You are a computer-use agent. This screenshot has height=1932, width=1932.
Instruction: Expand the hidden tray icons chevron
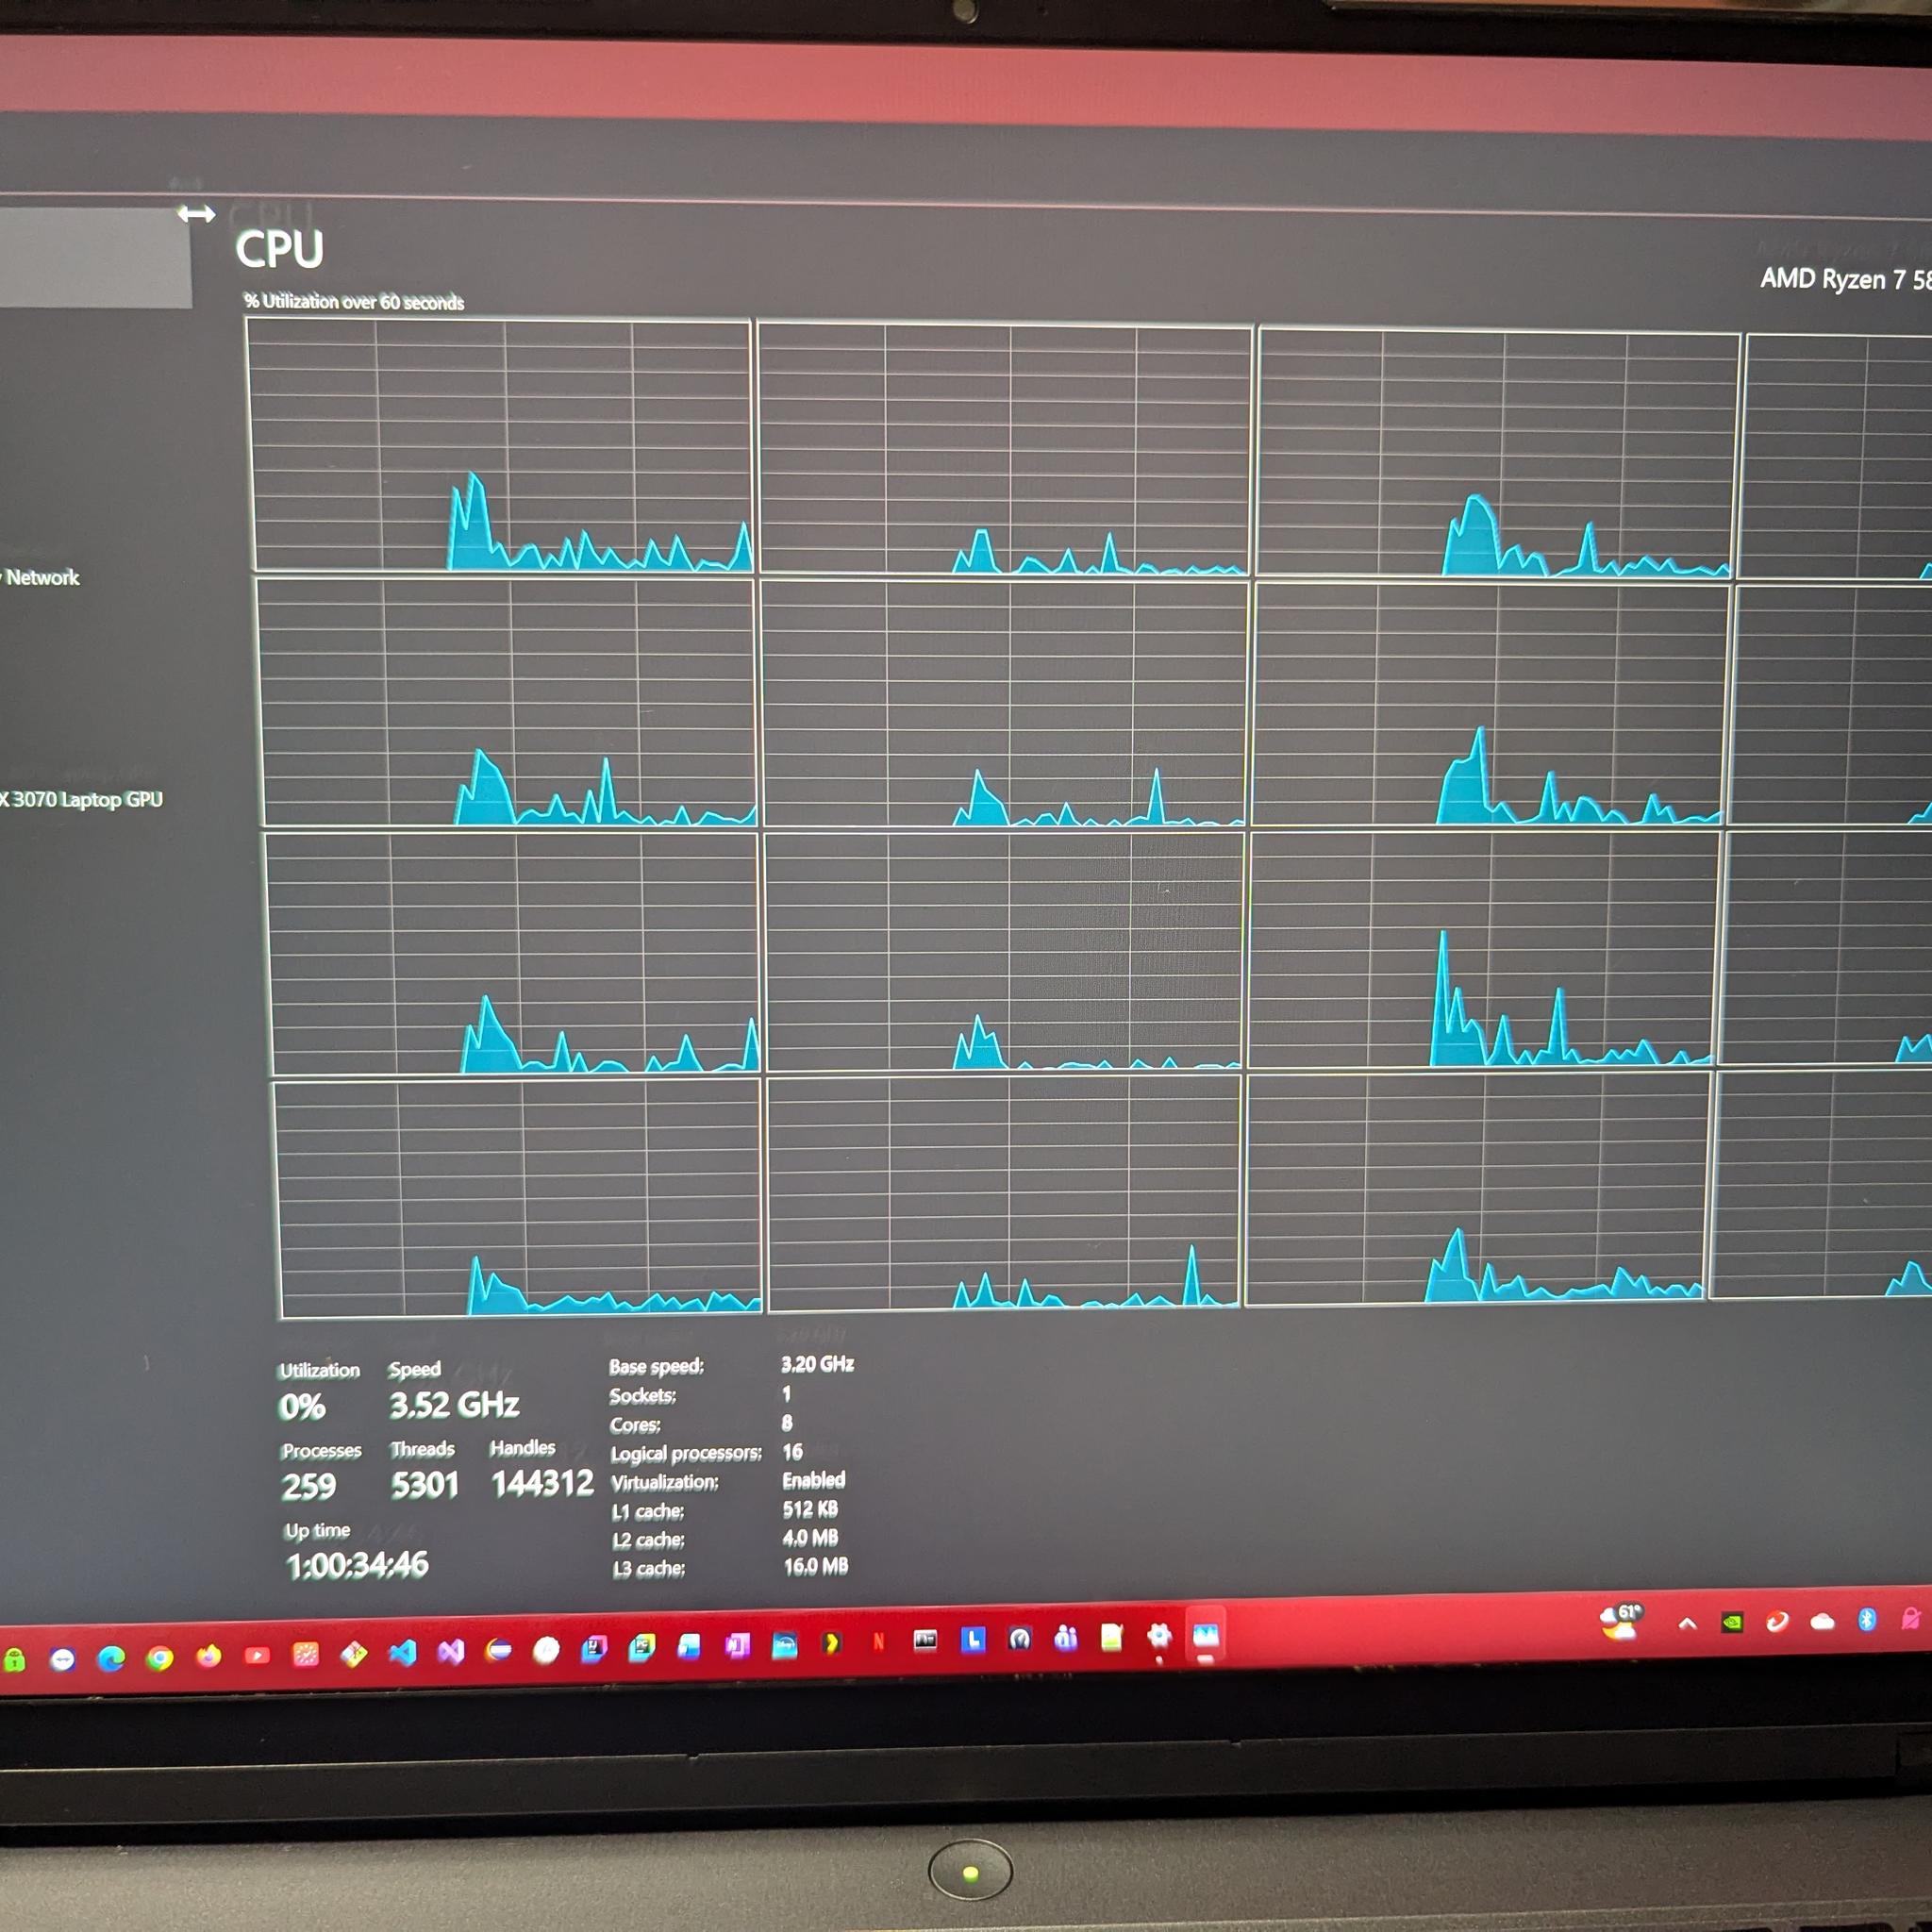pos(1687,1624)
